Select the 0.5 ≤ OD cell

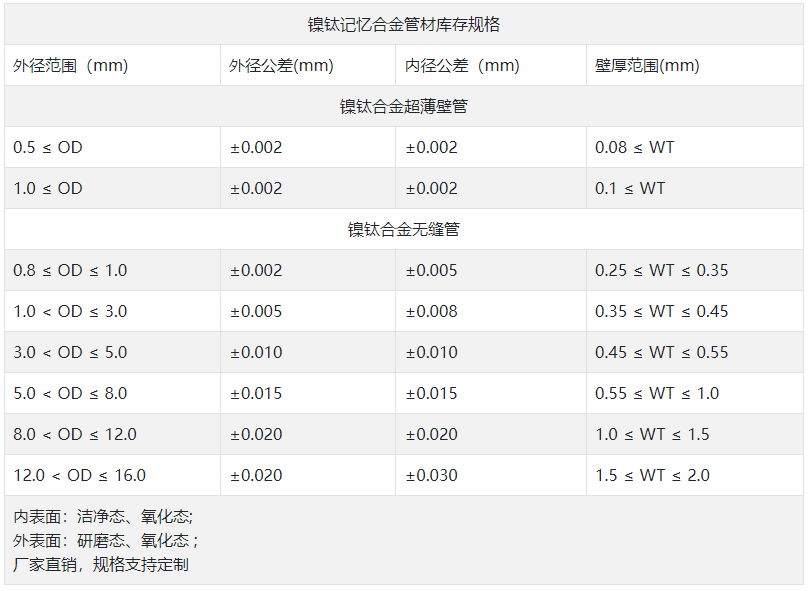click(x=41, y=147)
